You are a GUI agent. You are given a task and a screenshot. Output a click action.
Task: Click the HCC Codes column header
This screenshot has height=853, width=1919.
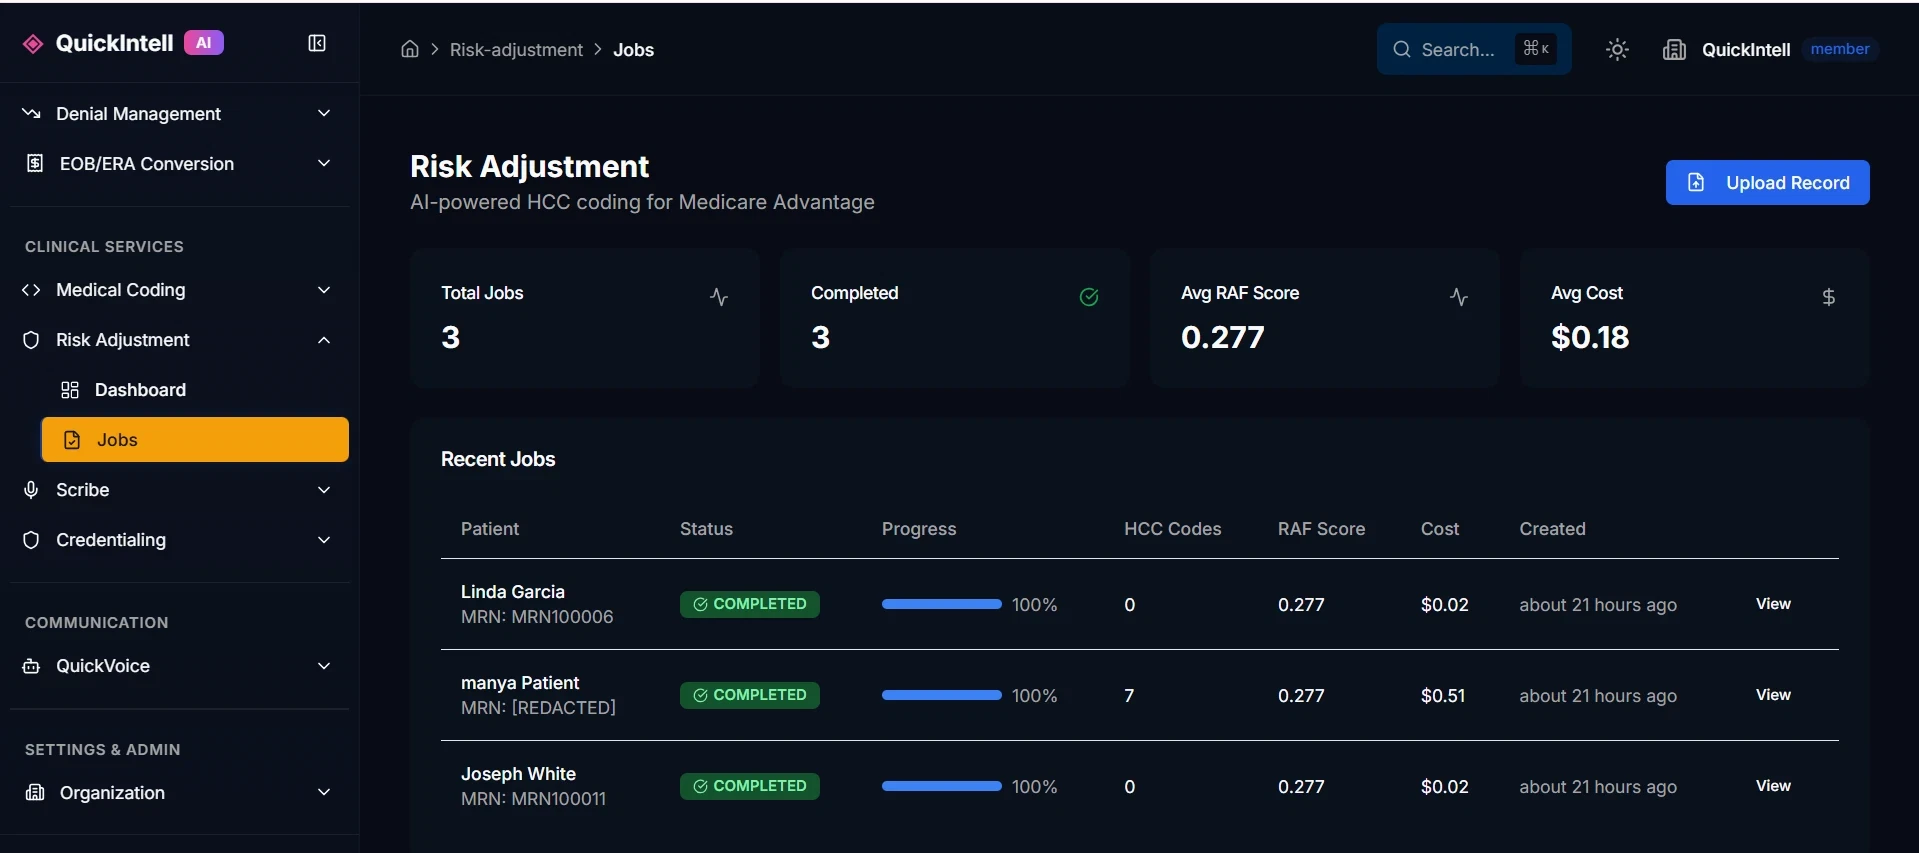coord(1172,529)
